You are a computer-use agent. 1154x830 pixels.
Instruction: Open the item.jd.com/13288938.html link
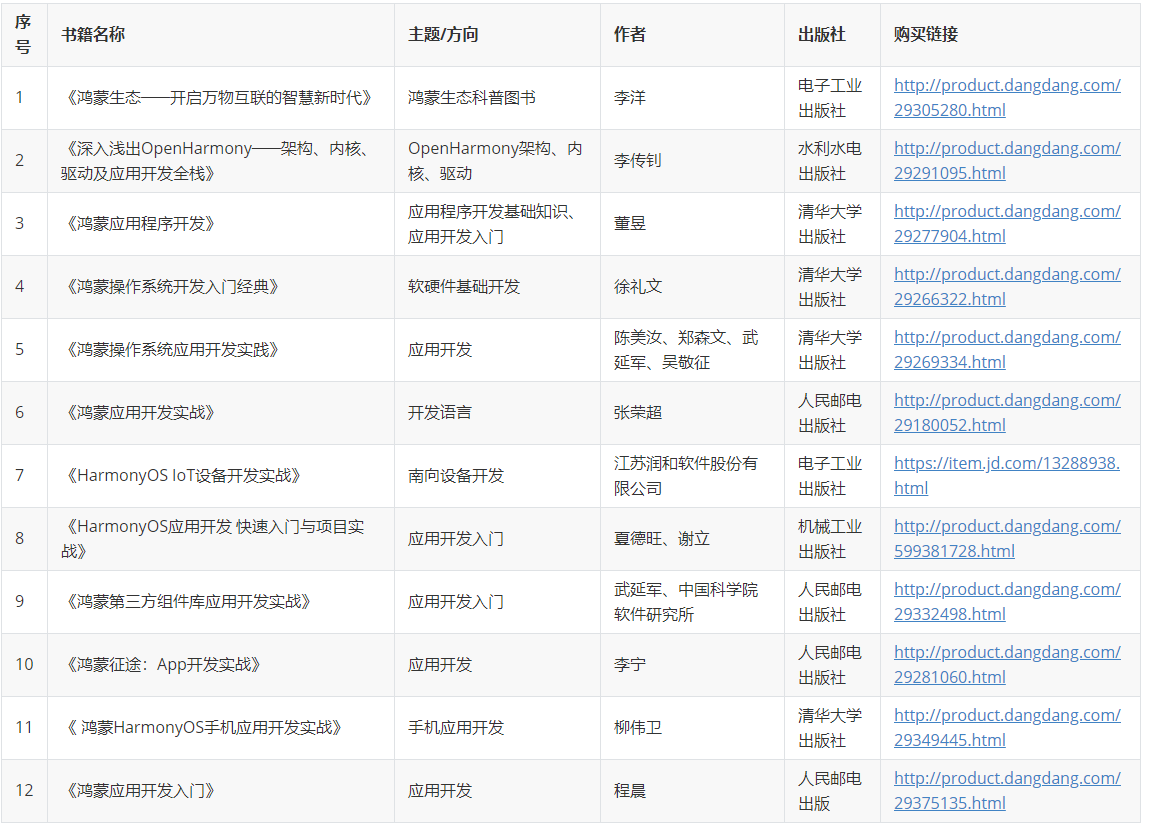point(1007,476)
